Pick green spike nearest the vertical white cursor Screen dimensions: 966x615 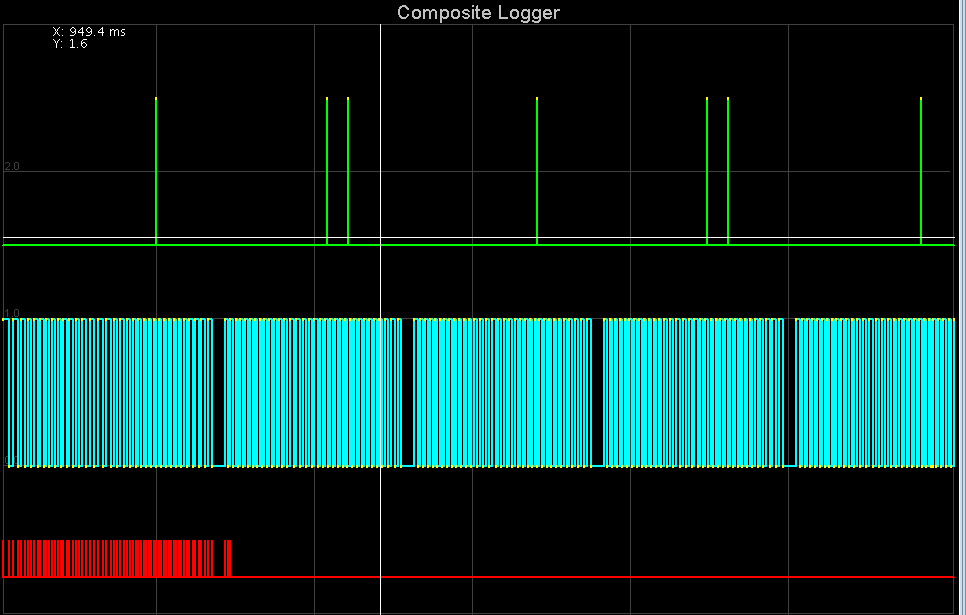(x=348, y=171)
